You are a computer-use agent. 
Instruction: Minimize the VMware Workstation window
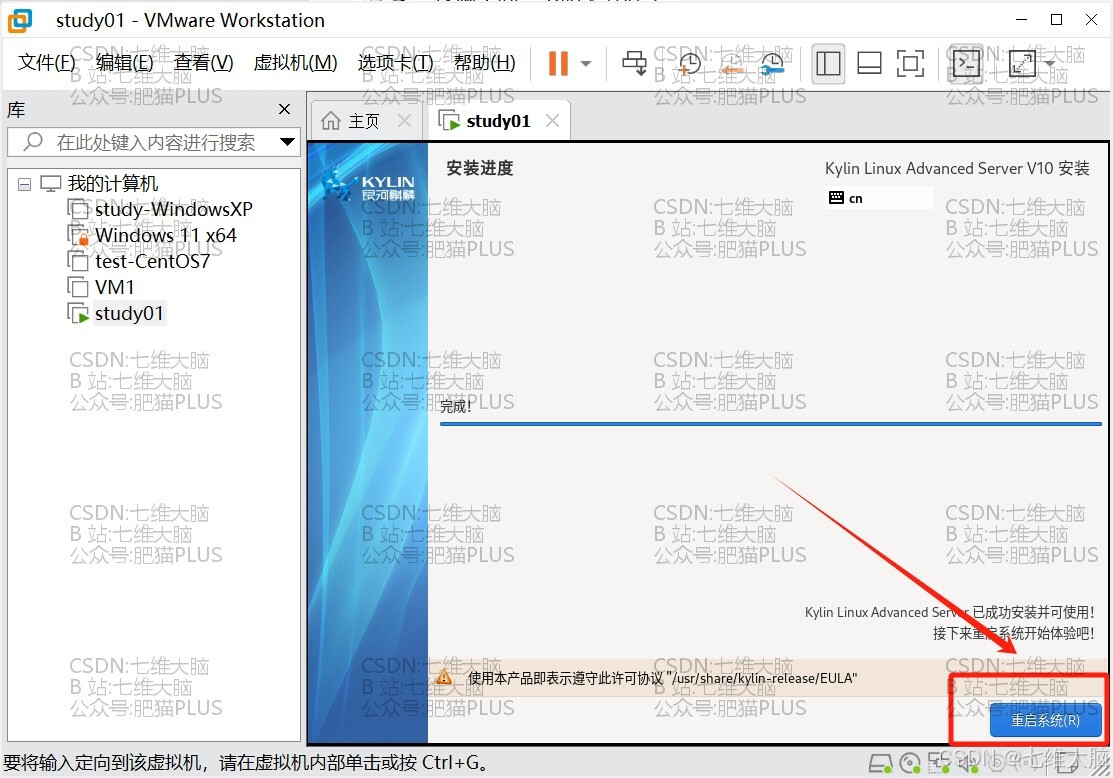tap(1021, 20)
